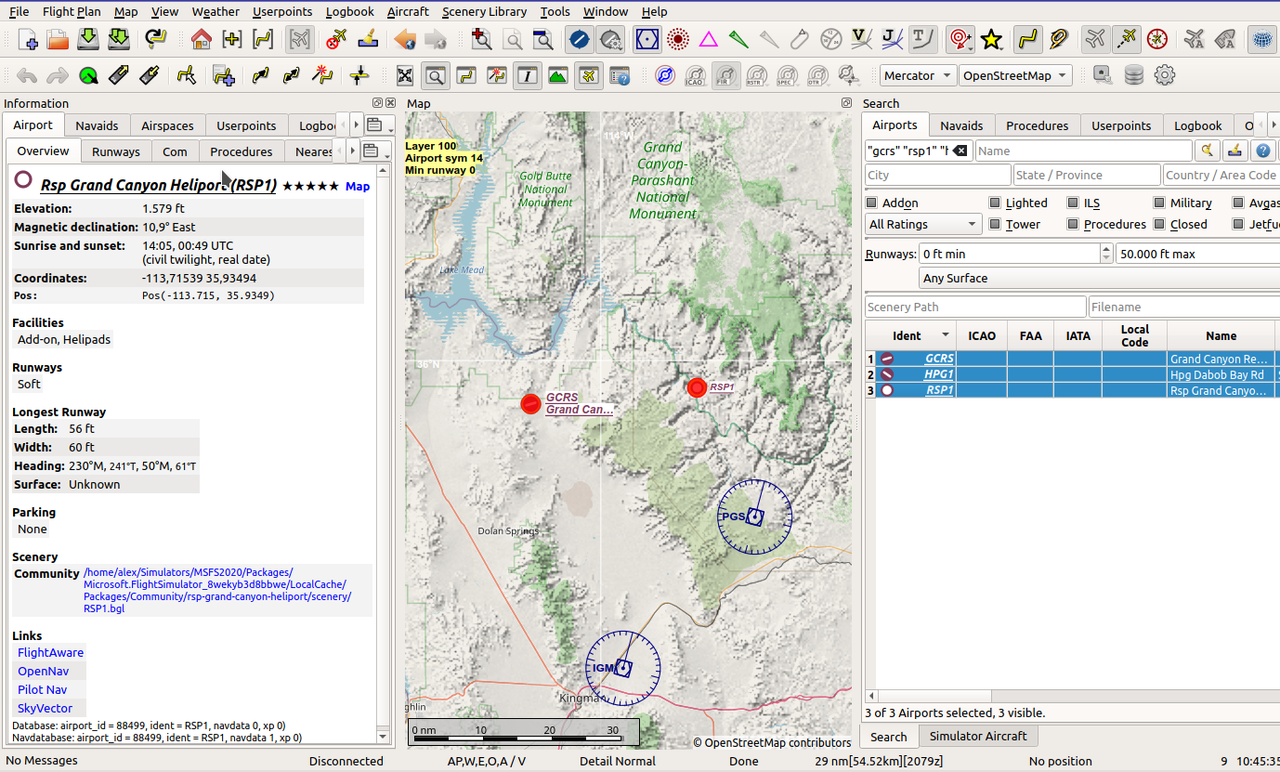This screenshot has width=1280, height=772.
Task: Open the All Ratings dropdown
Action: 923,225
